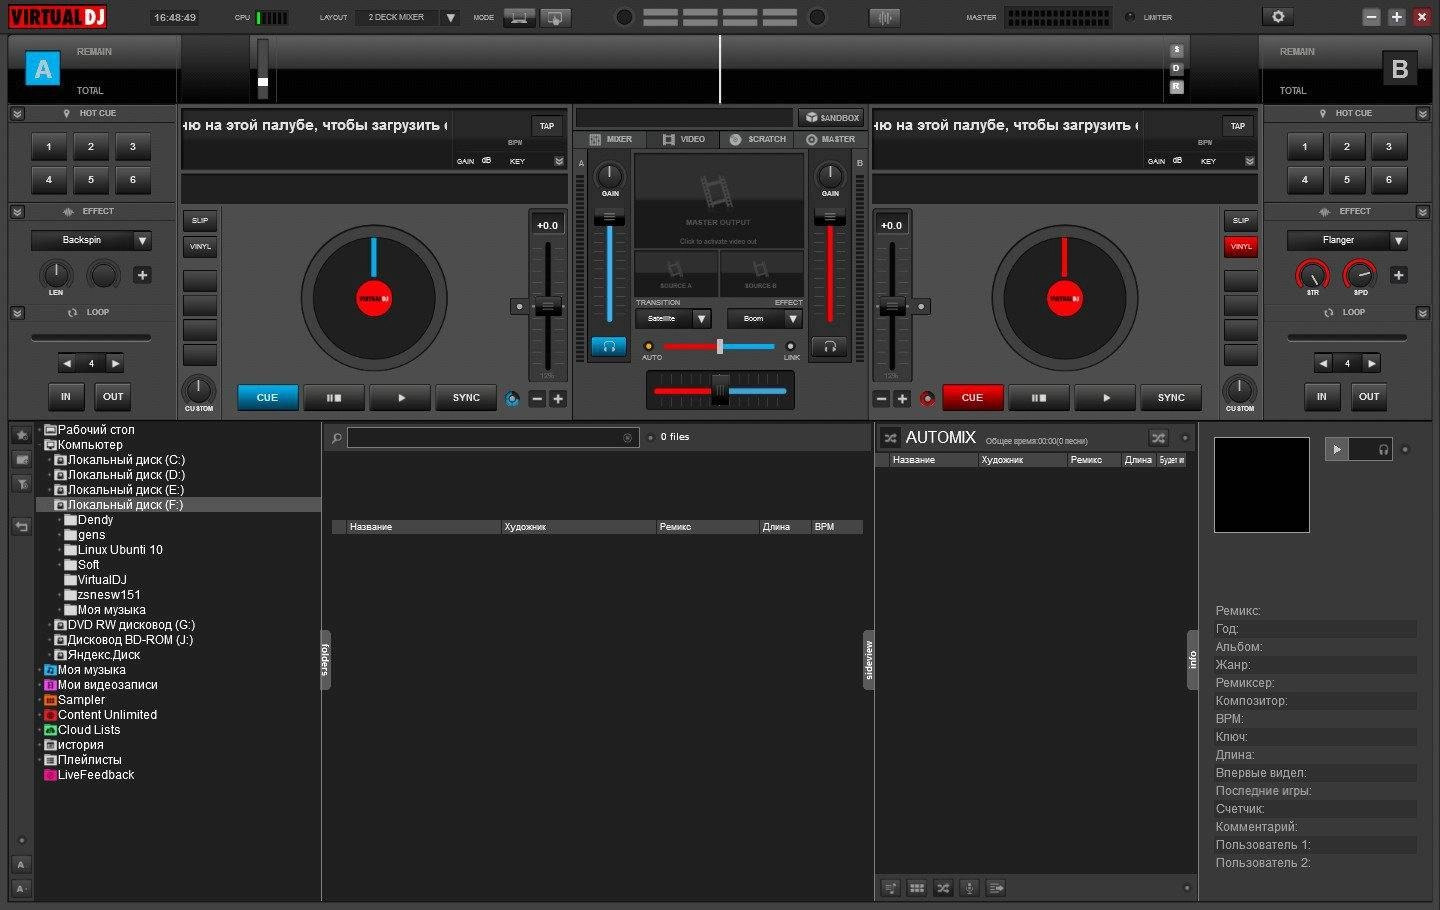Expand the Плейлисты tree node
Image resolution: width=1440 pixels, height=910 pixels.
(x=39, y=760)
